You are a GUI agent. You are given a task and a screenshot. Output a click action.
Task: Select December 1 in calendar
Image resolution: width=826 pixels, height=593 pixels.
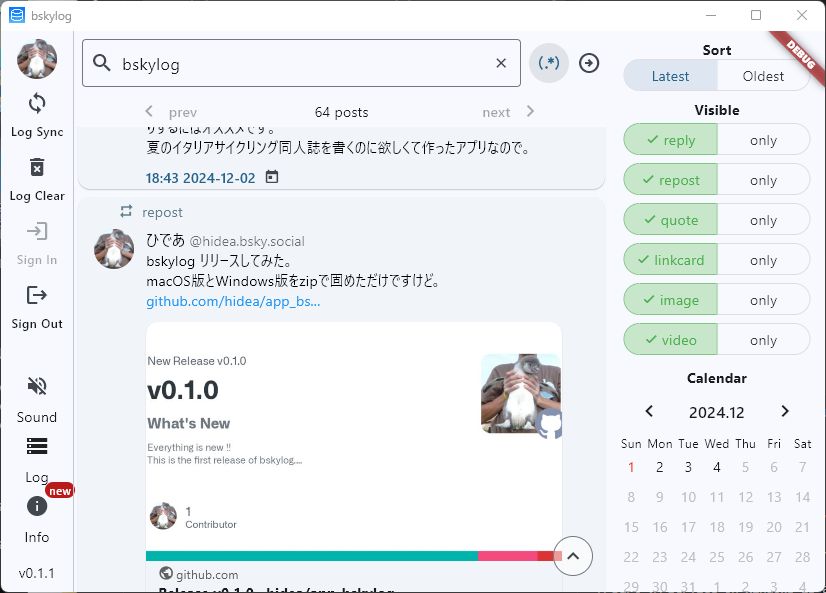point(631,467)
